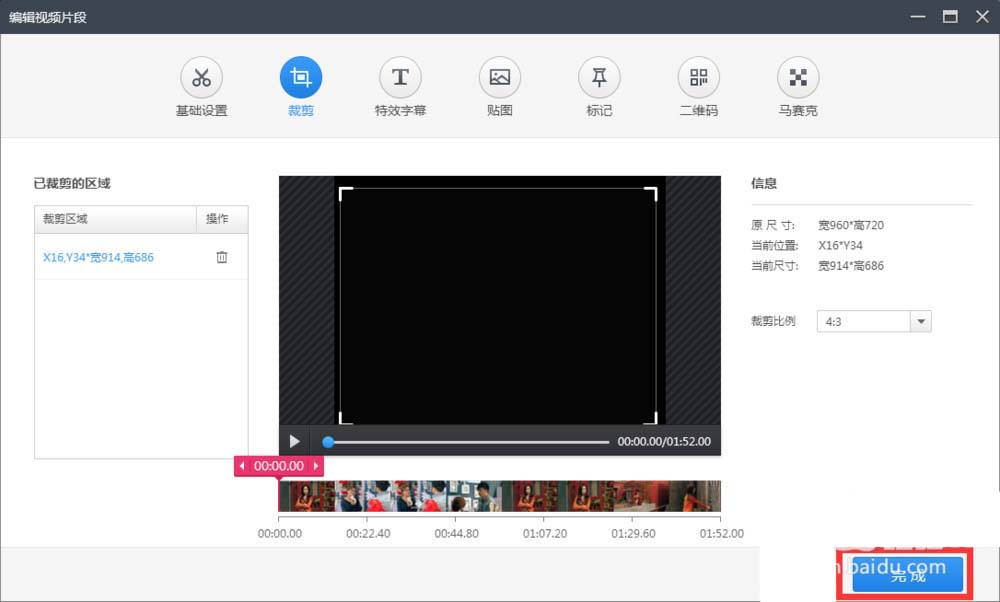This screenshot has width=1000, height=602.
Task: Click the top-left crop corner handle
Action: click(345, 193)
